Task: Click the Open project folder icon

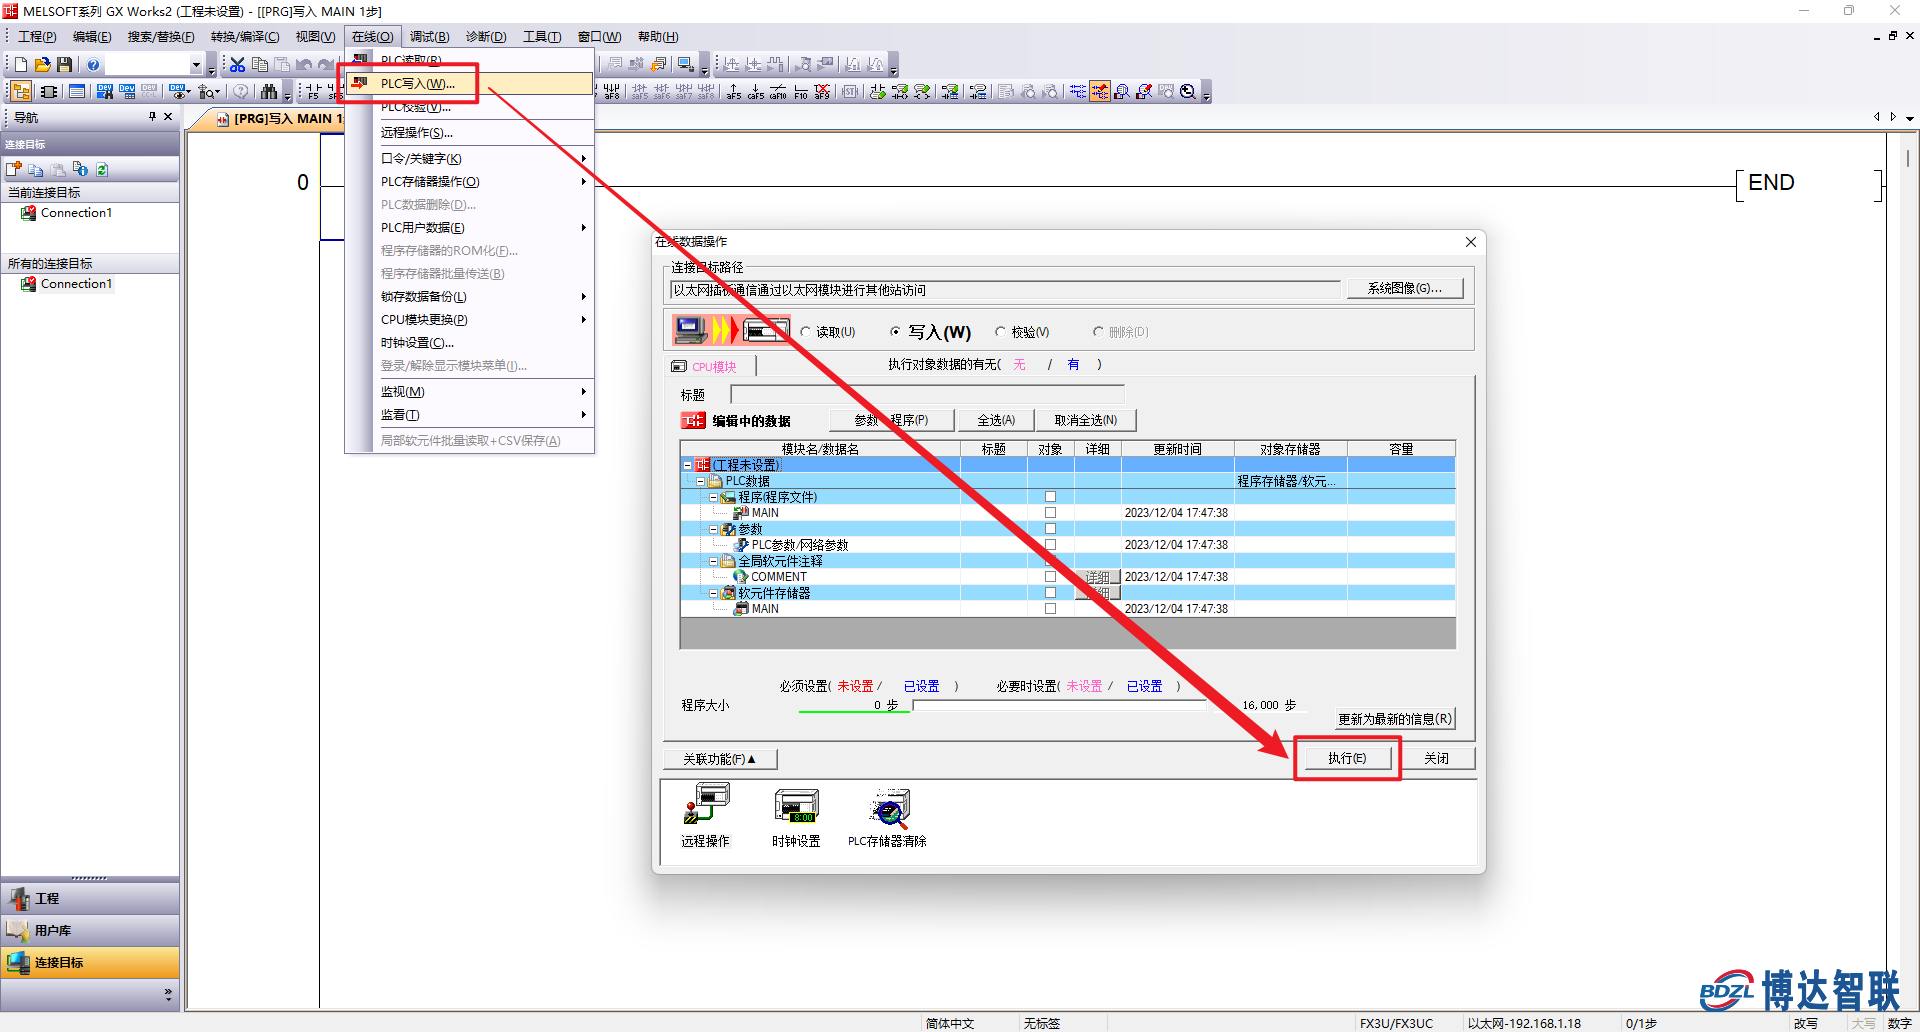Action: [43, 65]
